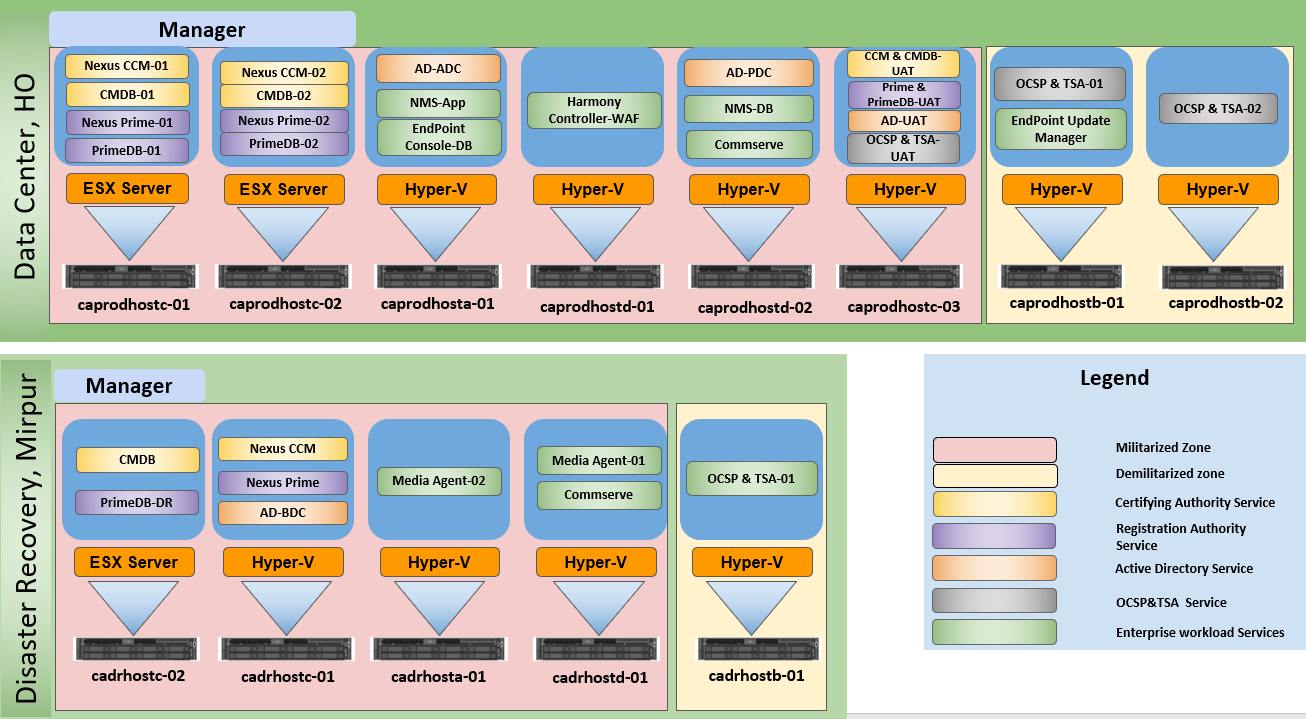Viewport: 1306px width, 719px height.
Task: Click the CMDB box on cadrhostc-02
Action: point(138,460)
